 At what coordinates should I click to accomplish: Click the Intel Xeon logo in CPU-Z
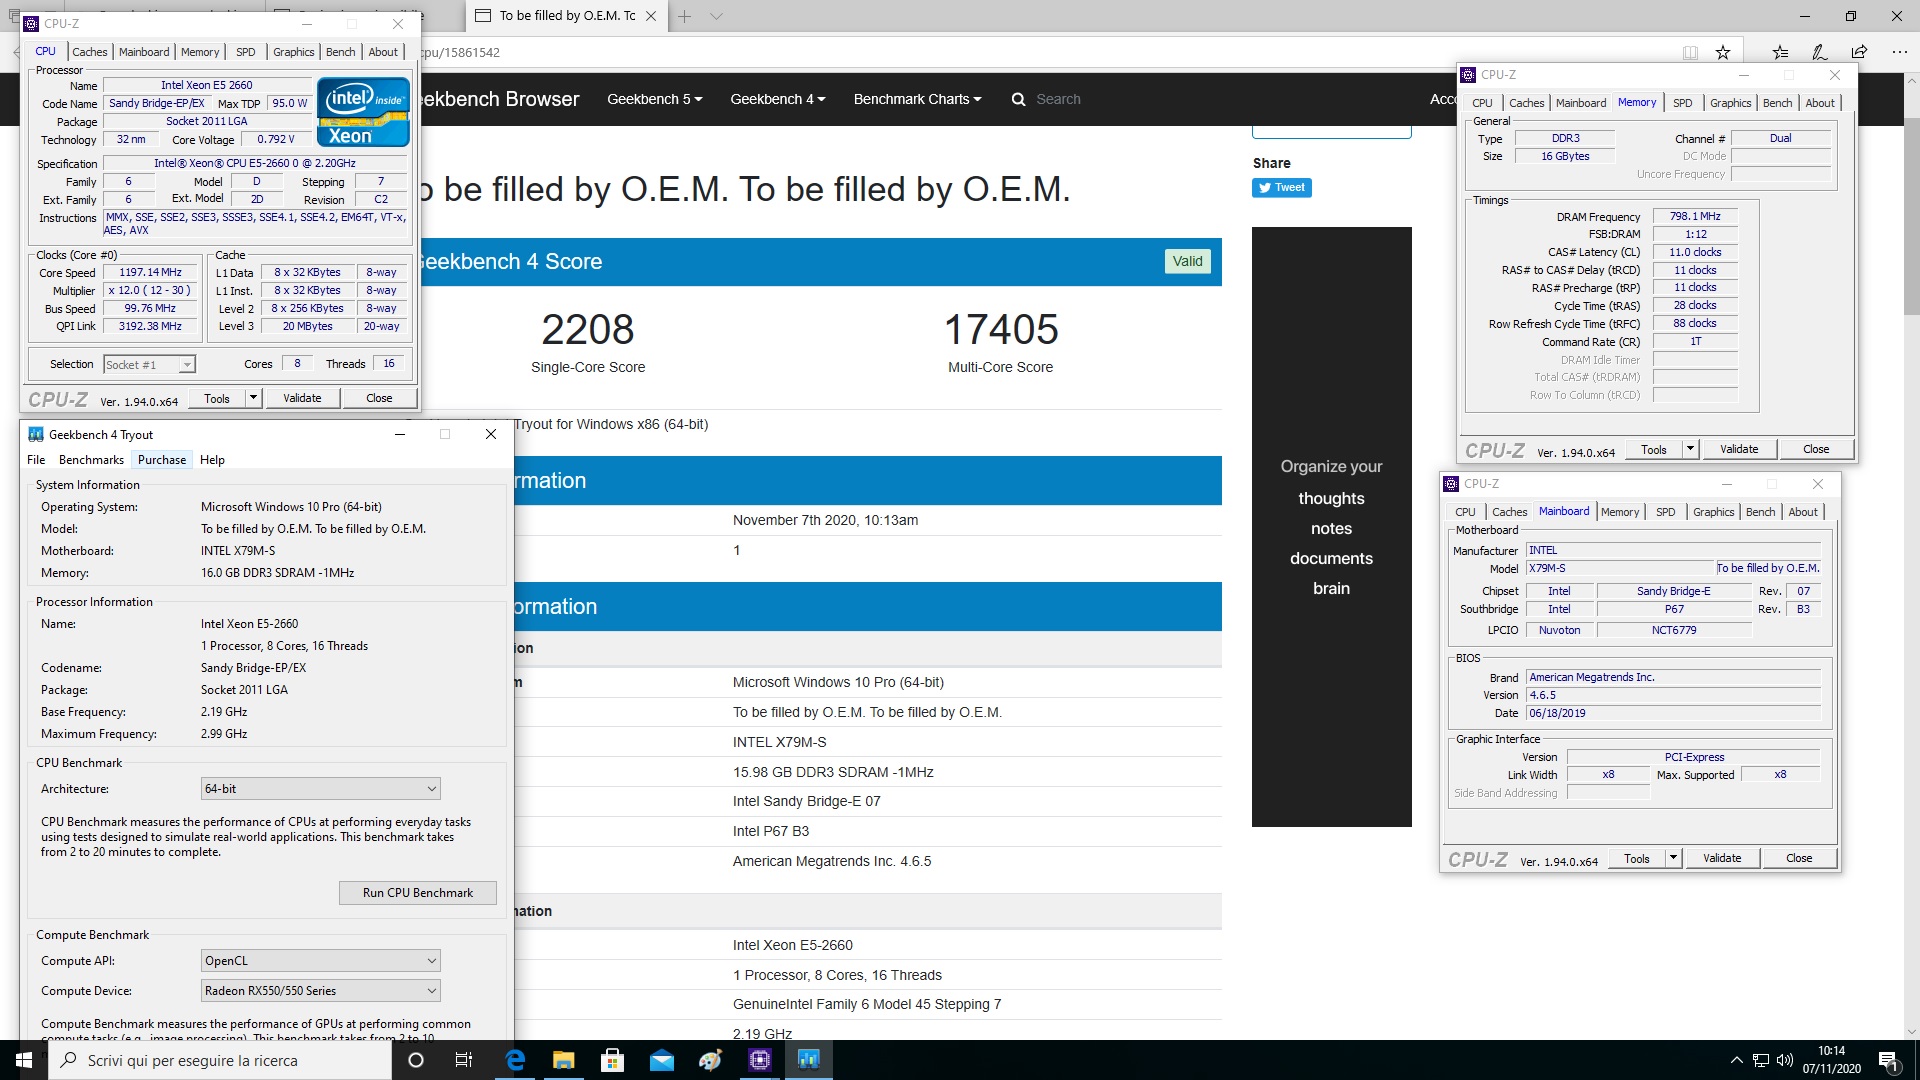coord(364,112)
